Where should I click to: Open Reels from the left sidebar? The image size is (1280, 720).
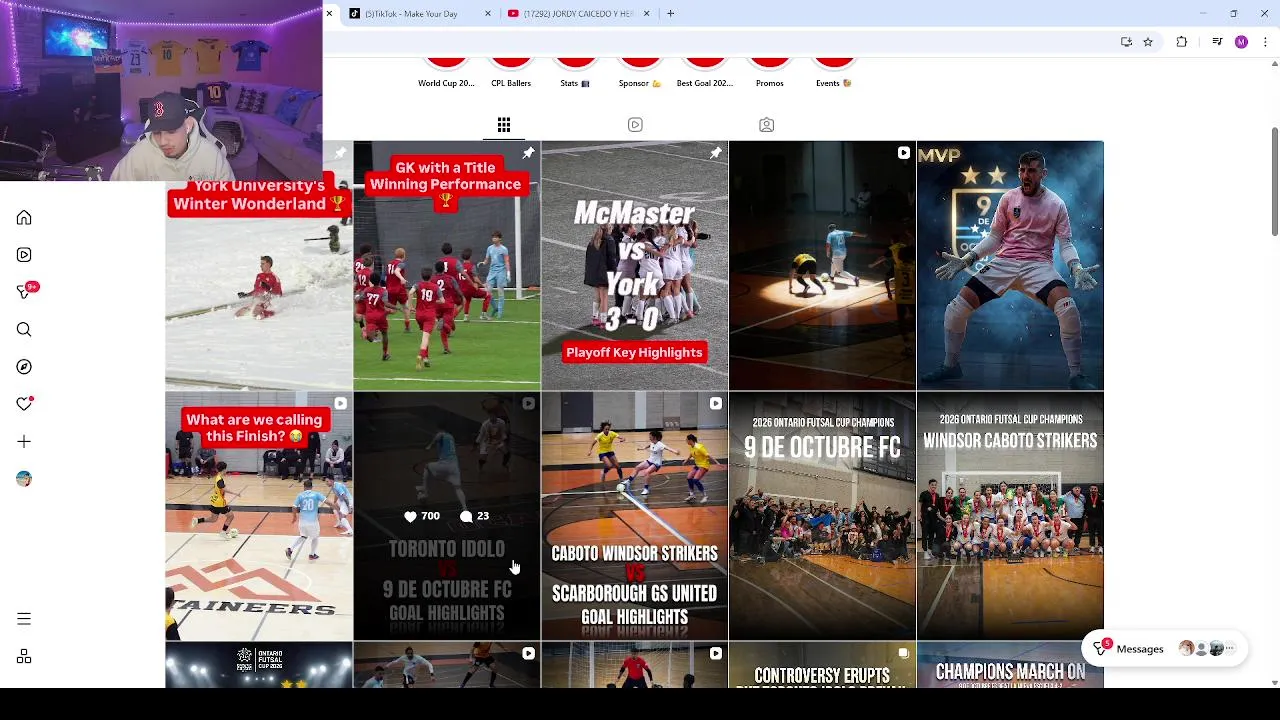[x=24, y=255]
